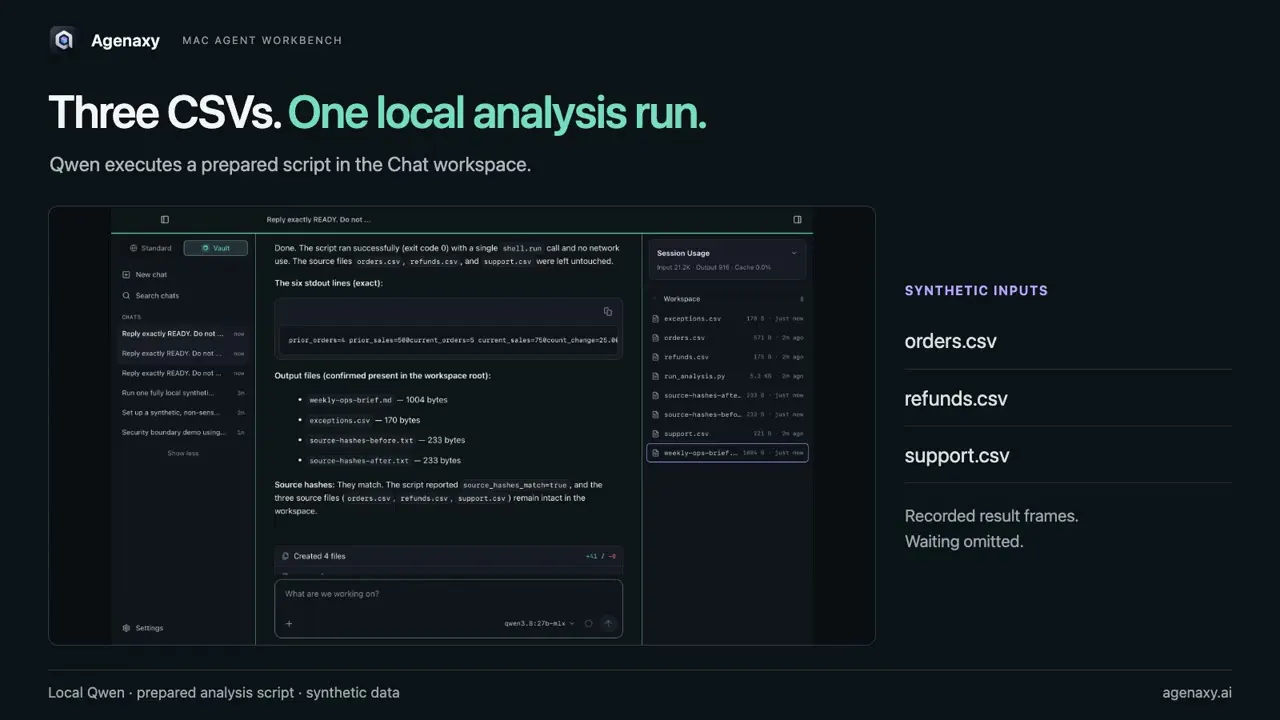Click the file icon for refunds.csv in Workspace
The image size is (1280, 720).
(656, 357)
